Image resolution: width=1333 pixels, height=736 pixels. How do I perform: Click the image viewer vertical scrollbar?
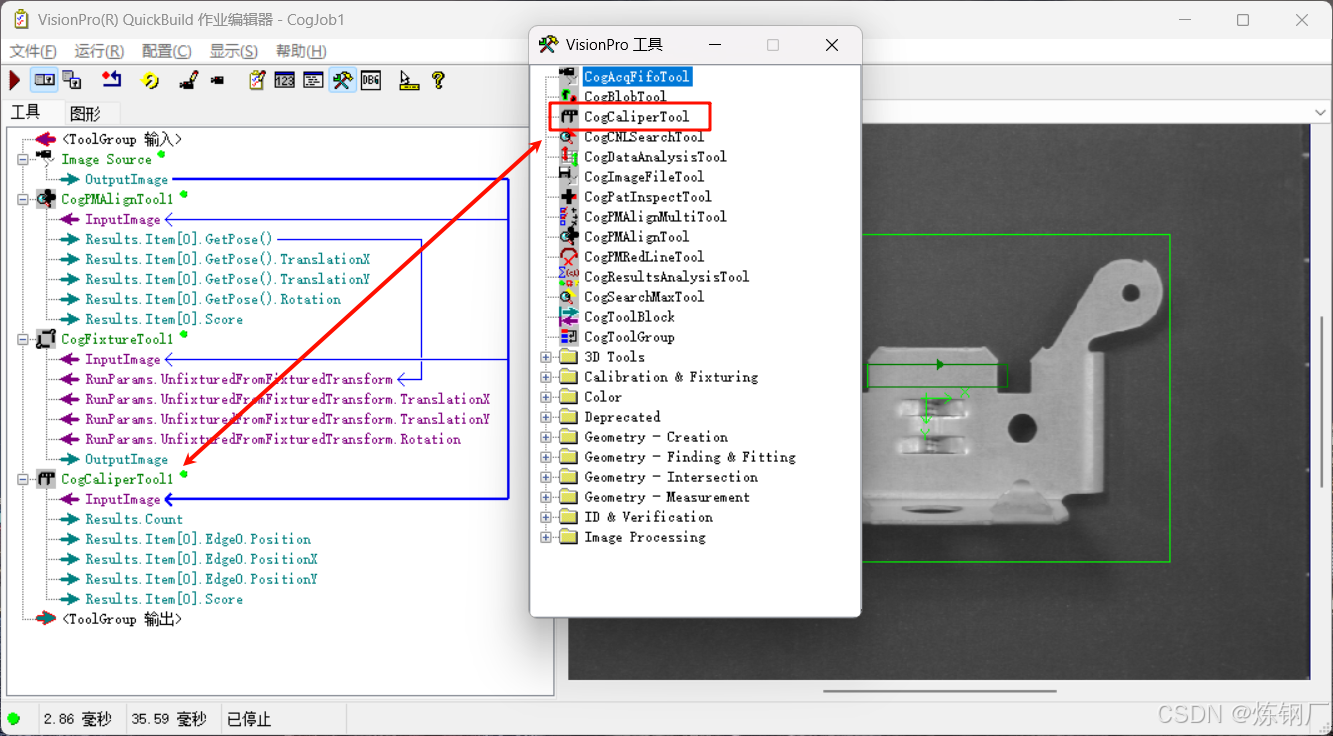pos(1321,403)
